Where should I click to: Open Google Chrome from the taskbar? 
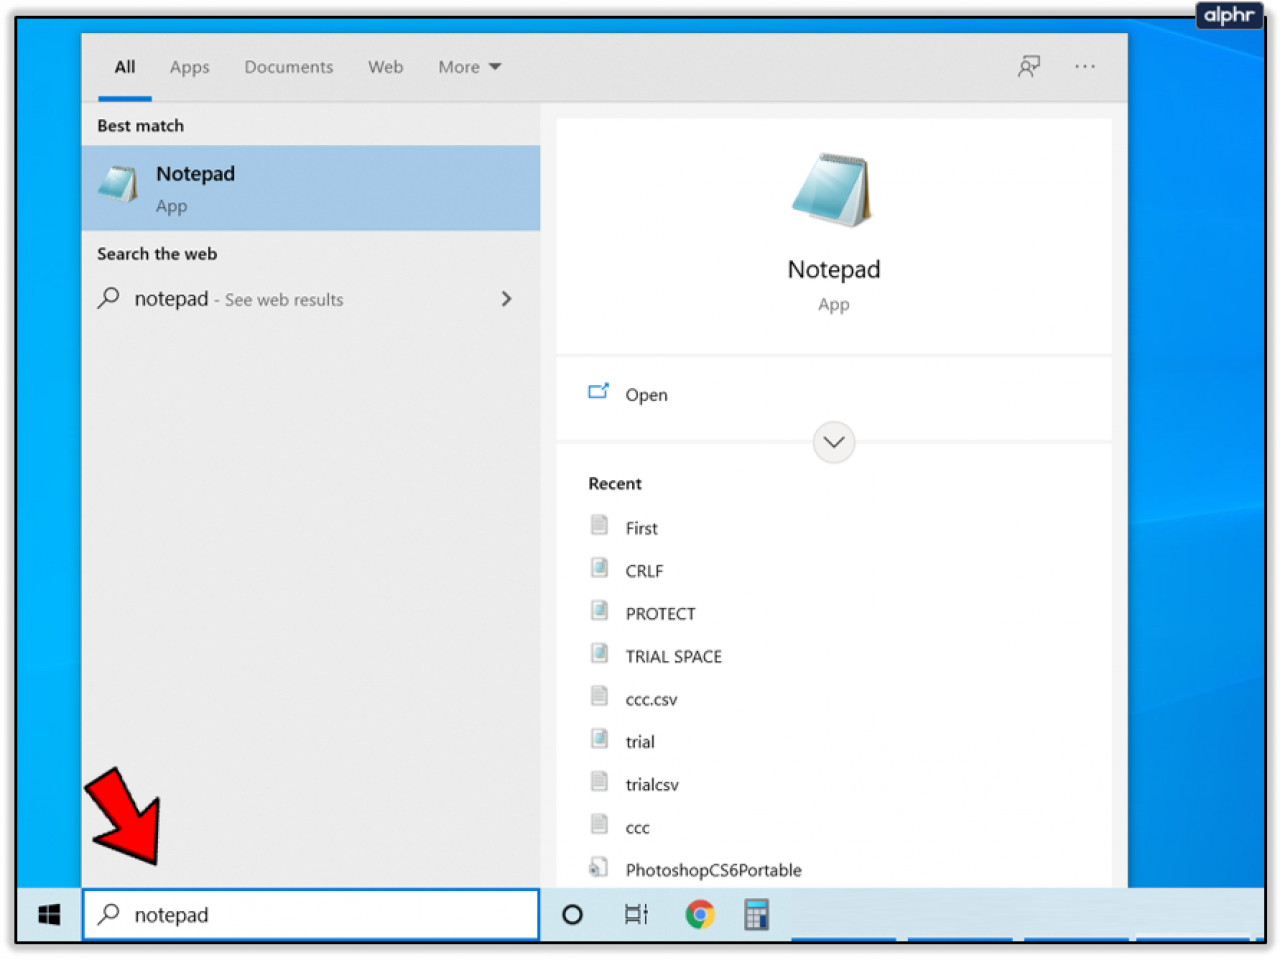(699, 914)
